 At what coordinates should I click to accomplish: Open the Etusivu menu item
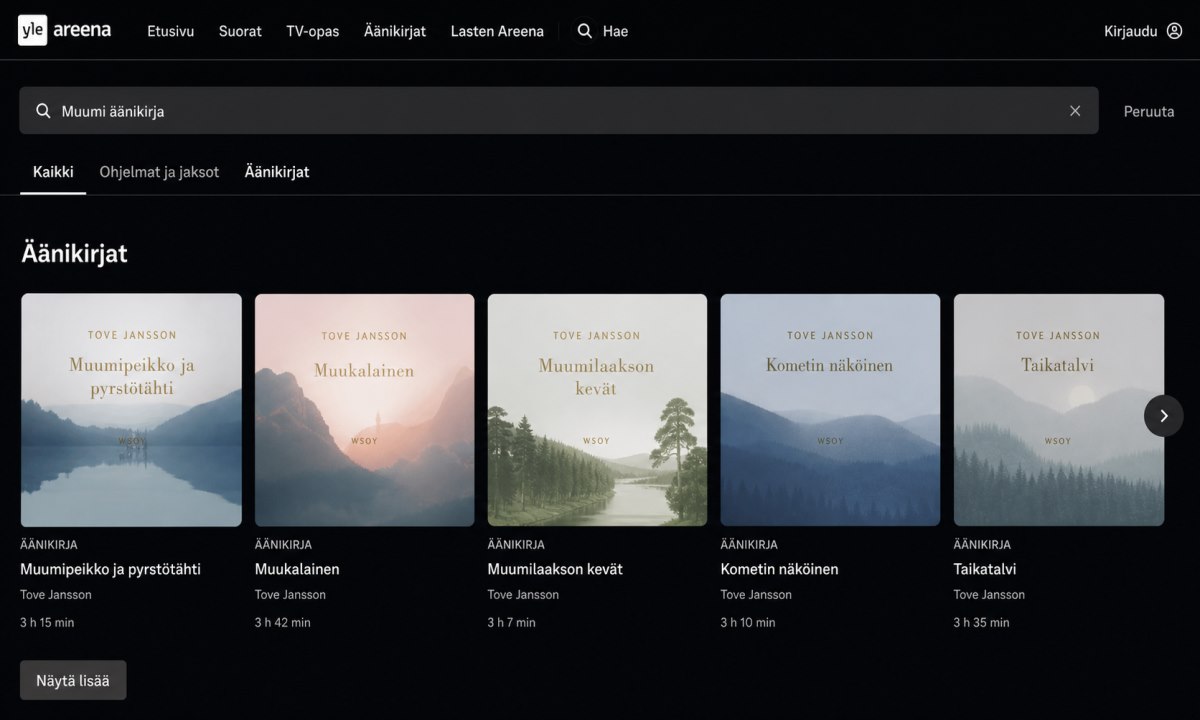tap(170, 31)
